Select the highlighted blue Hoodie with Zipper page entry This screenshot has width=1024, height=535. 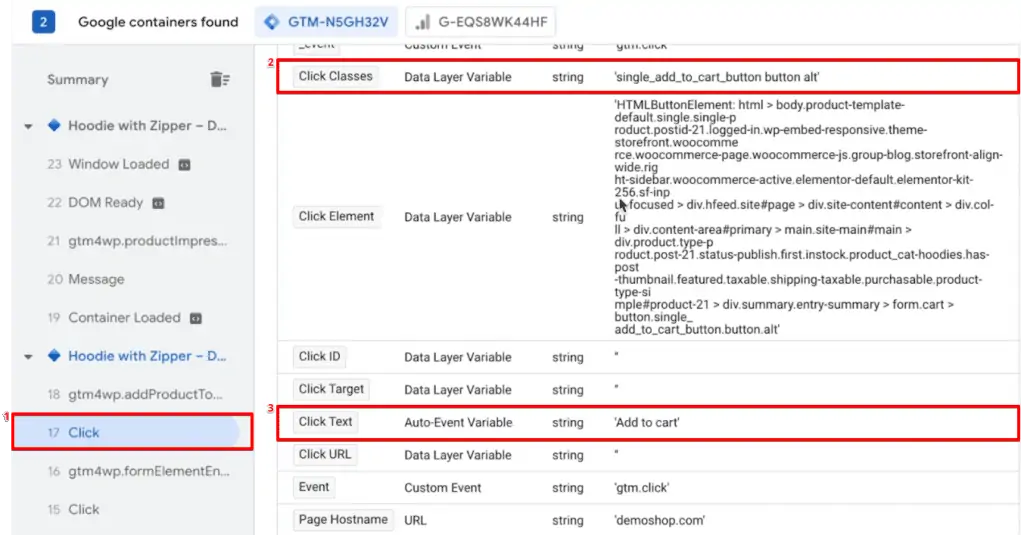click(x=147, y=356)
